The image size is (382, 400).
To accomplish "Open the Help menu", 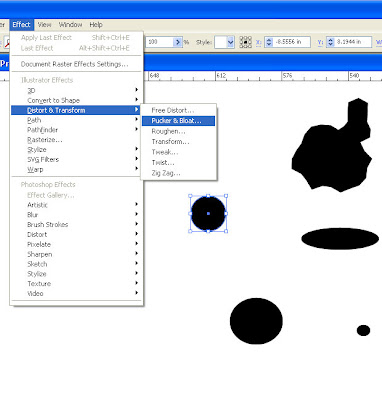I will click(x=96, y=25).
